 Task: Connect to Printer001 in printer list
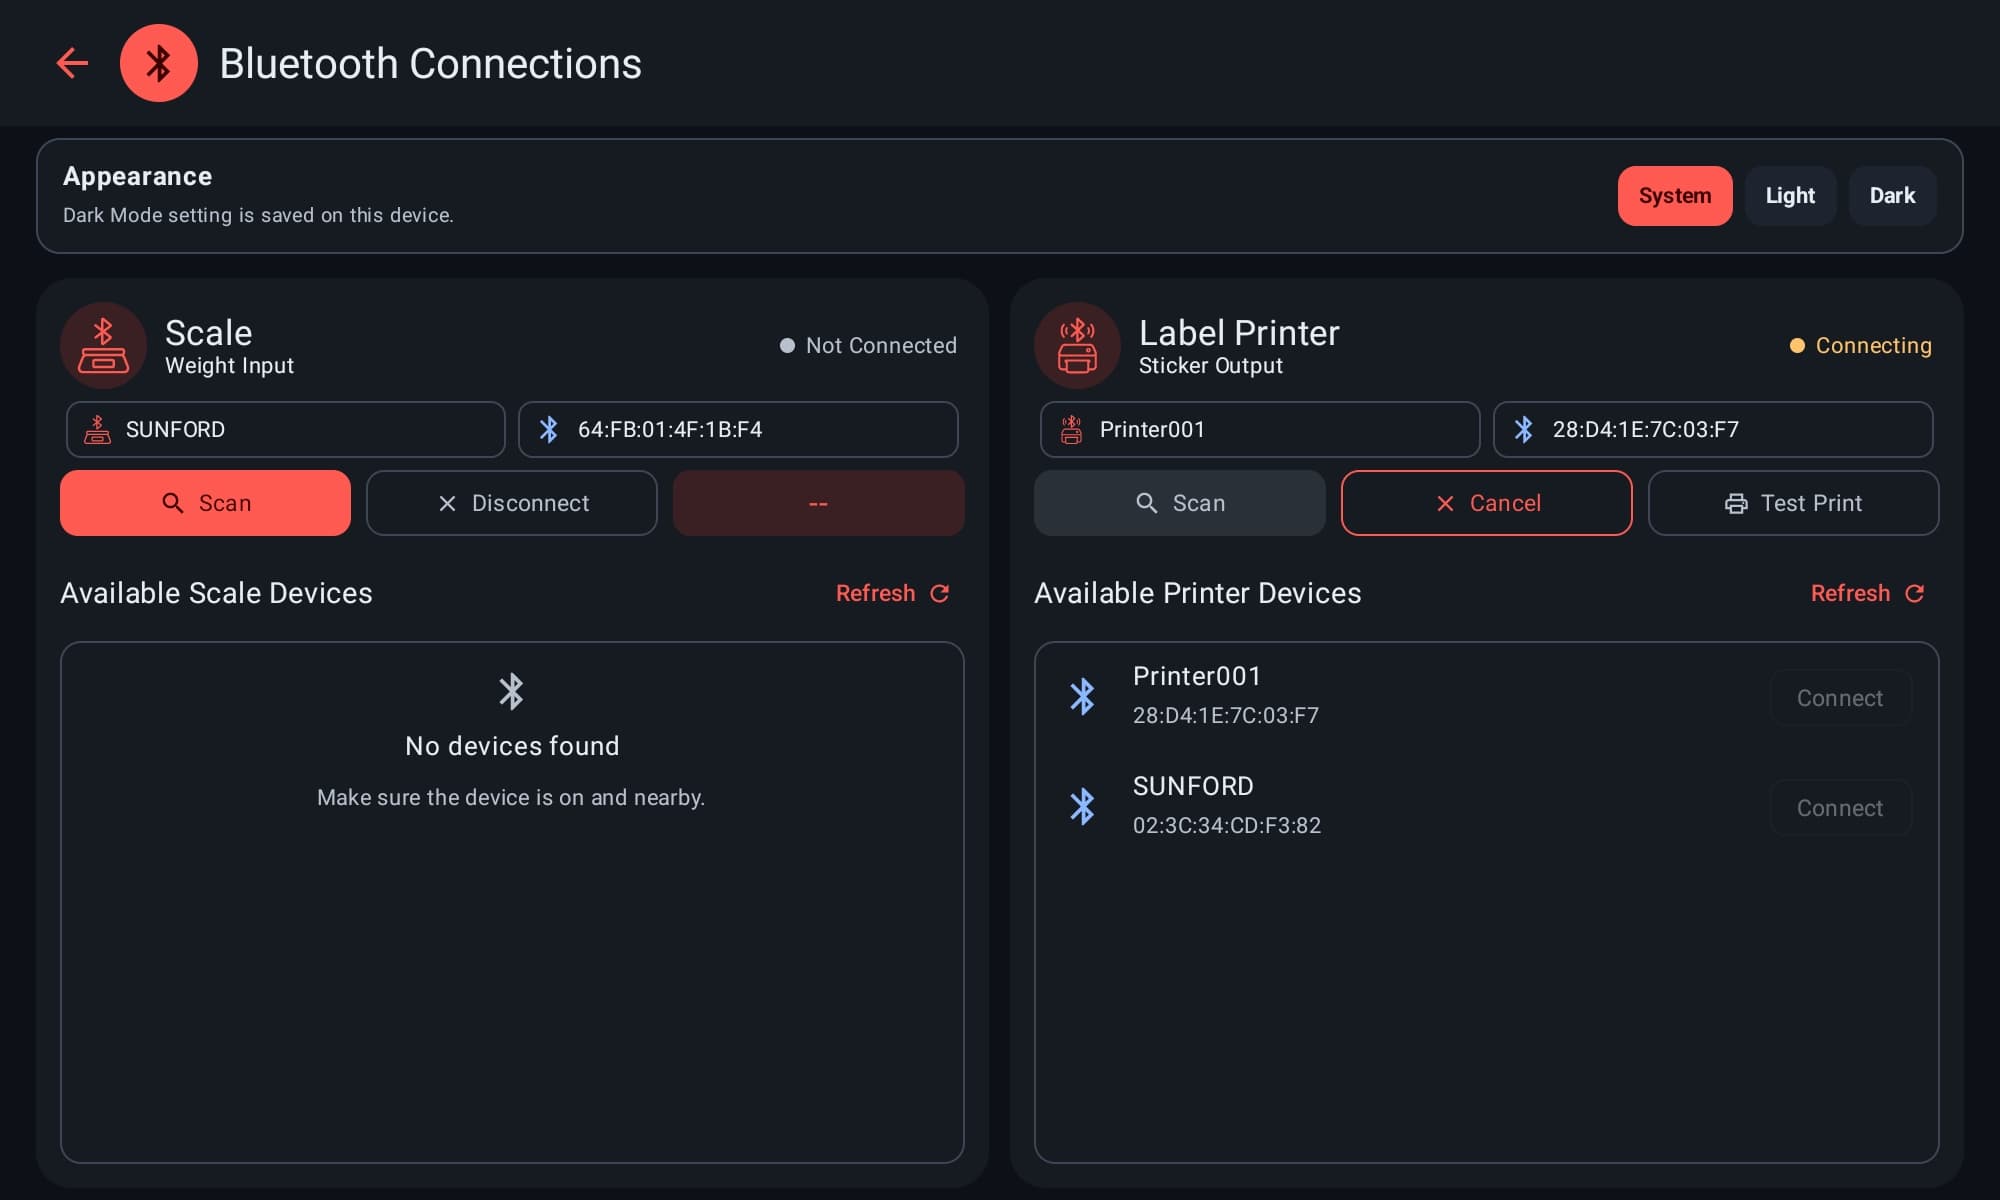(x=1840, y=698)
